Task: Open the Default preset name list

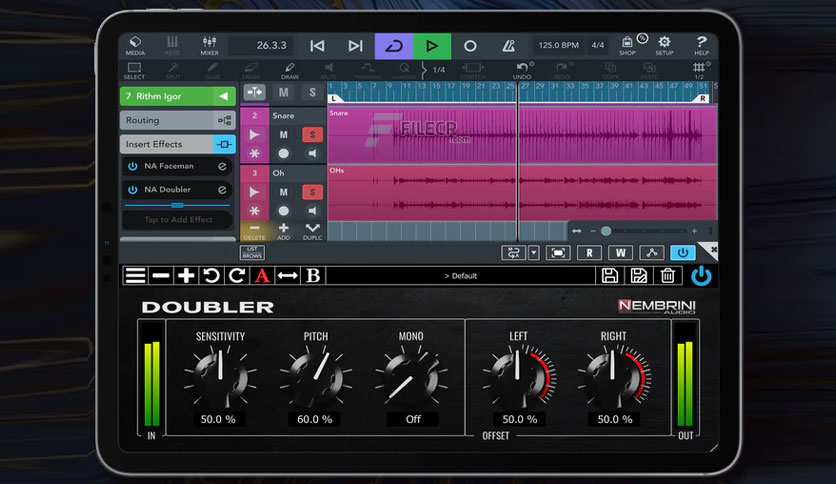Action: coord(461,276)
